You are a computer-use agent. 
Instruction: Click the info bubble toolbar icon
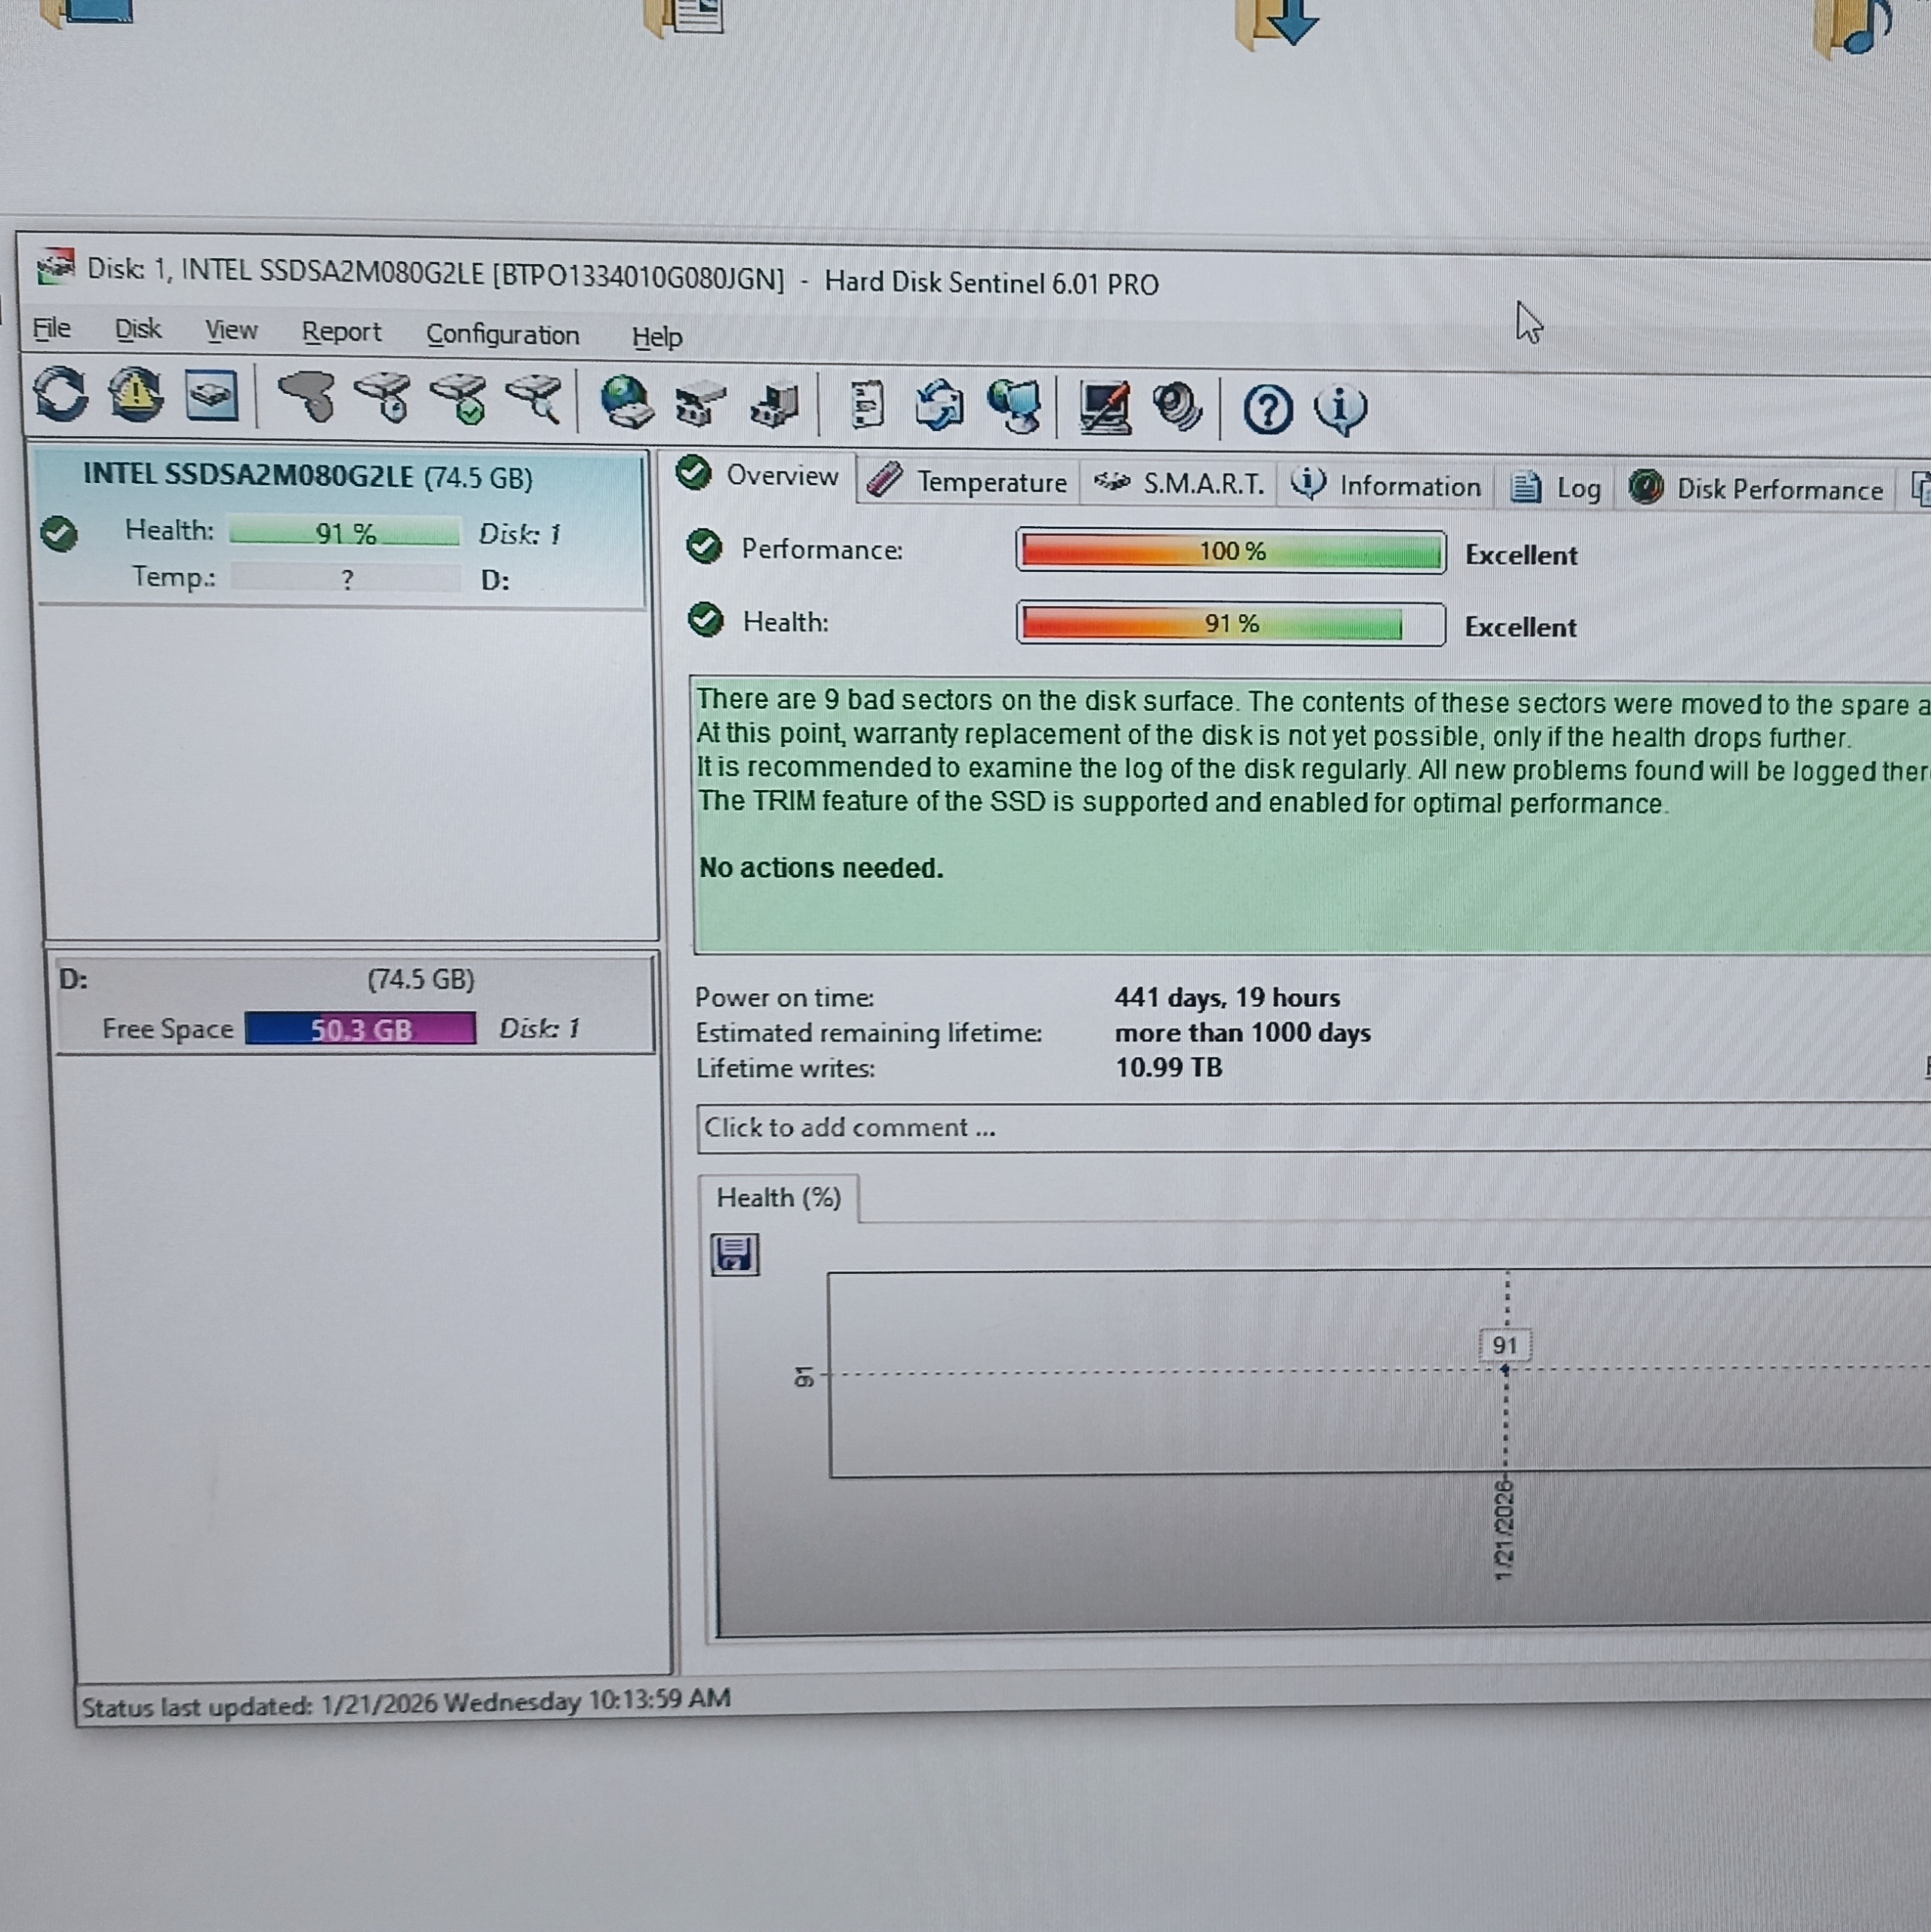tap(1341, 410)
